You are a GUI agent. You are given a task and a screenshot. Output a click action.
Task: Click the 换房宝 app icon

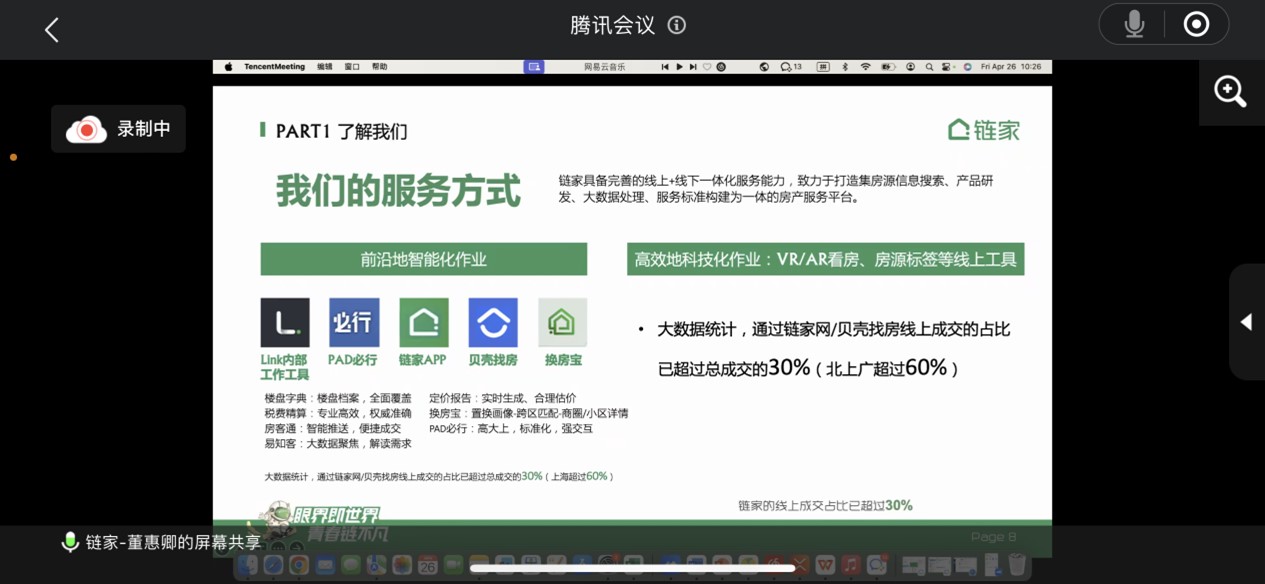point(563,322)
